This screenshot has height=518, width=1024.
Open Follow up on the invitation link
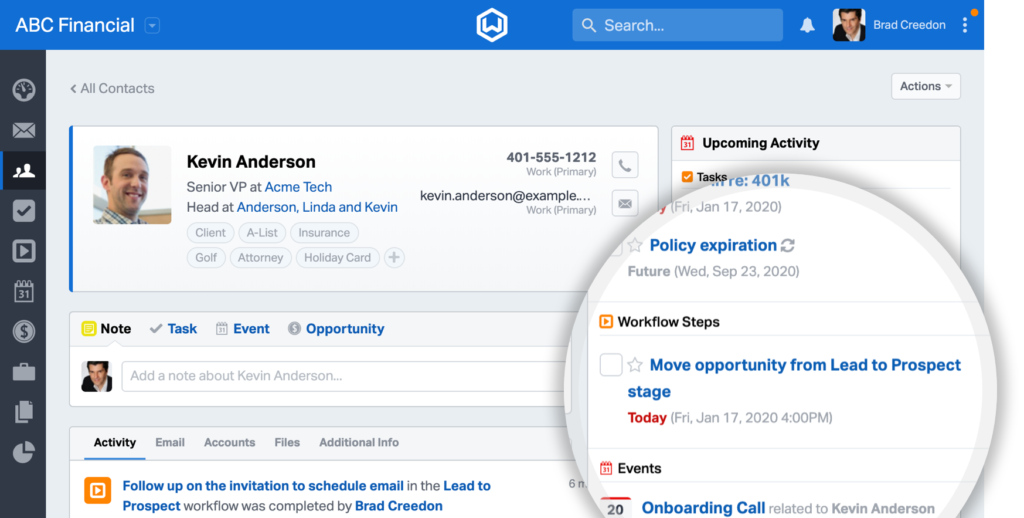263,485
